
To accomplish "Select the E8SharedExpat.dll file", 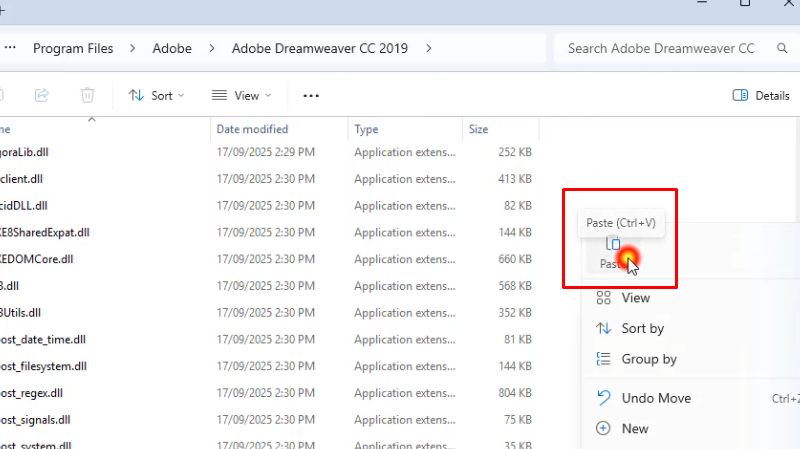I will pos(45,233).
